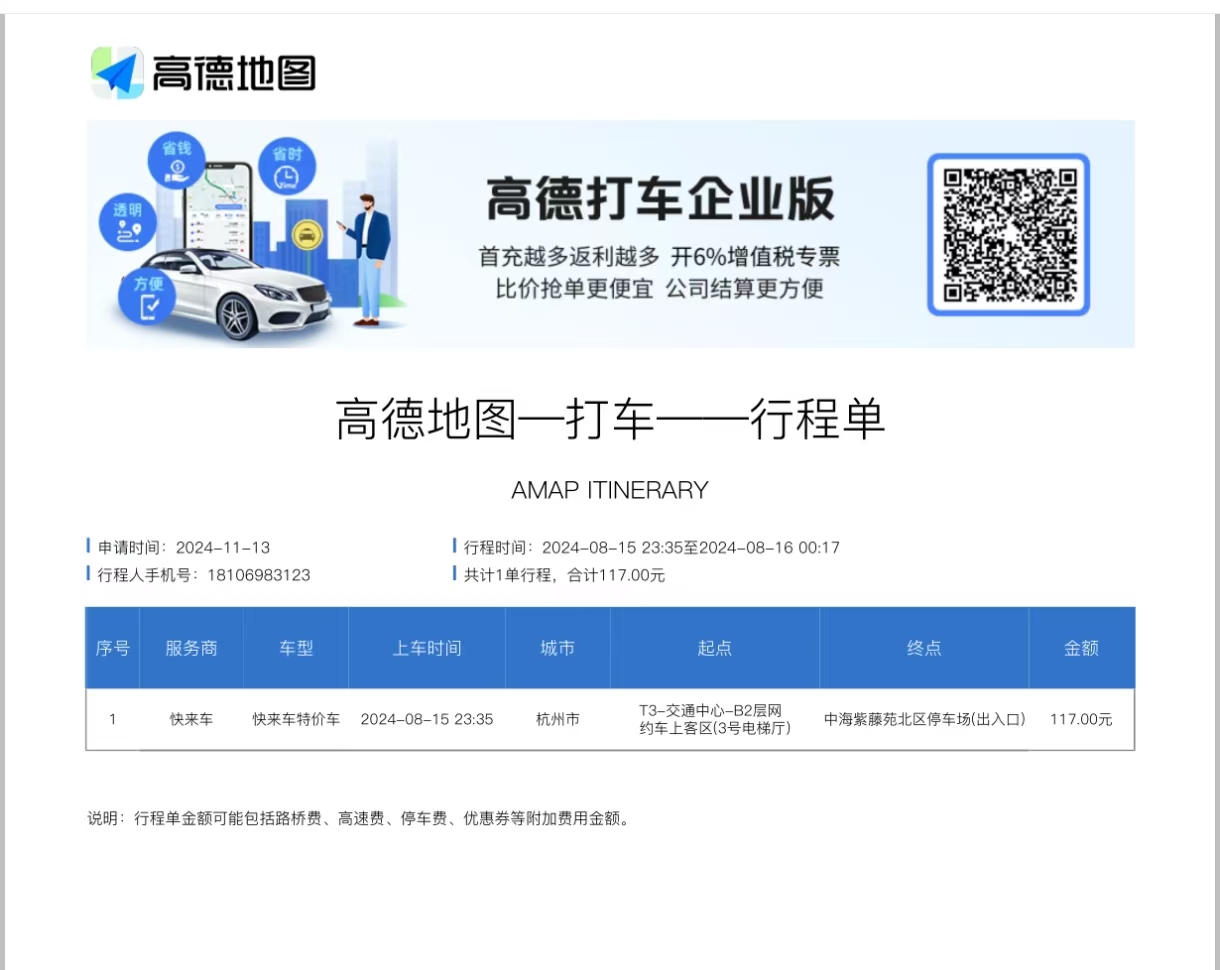Viewport: 1220px width, 970px height.
Task: Click the 省时 clock bubble icon
Action: 286,166
